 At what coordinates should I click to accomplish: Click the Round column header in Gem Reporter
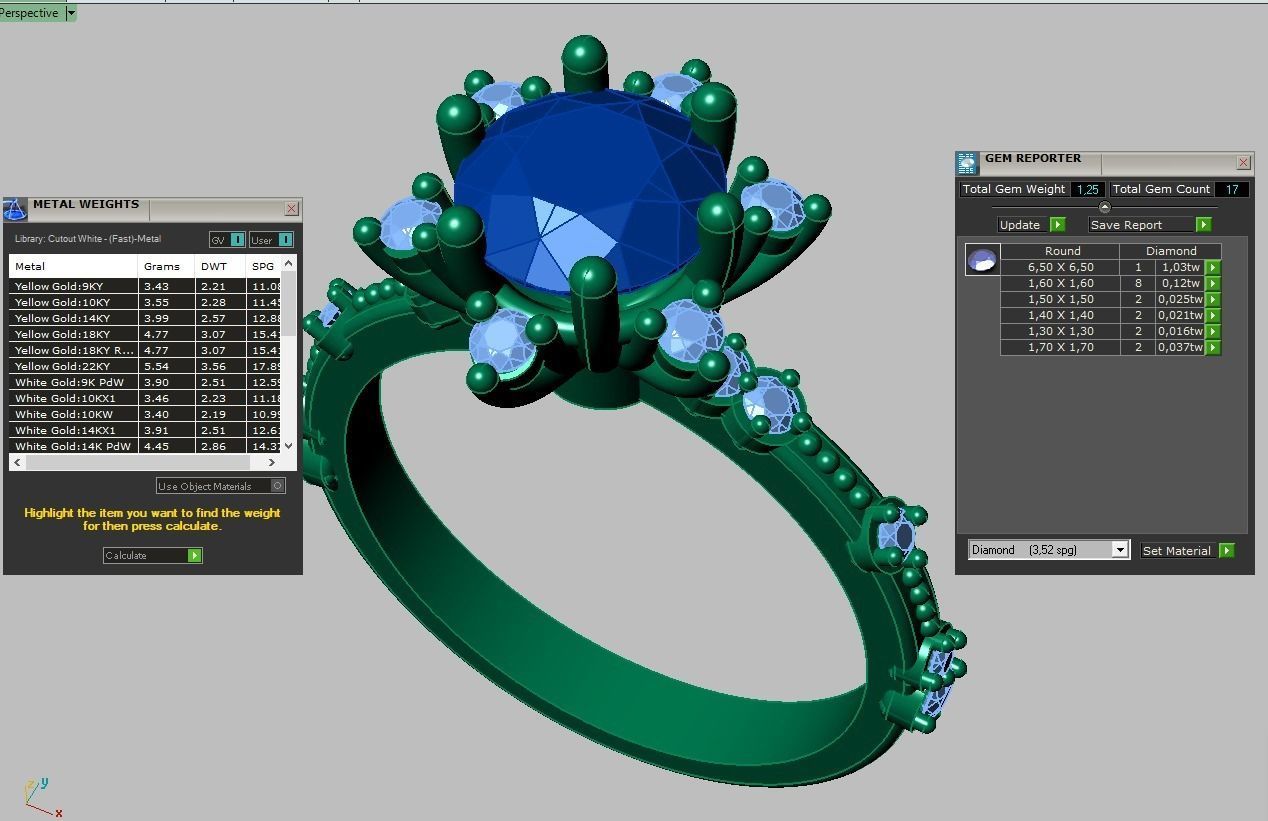click(1062, 251)
